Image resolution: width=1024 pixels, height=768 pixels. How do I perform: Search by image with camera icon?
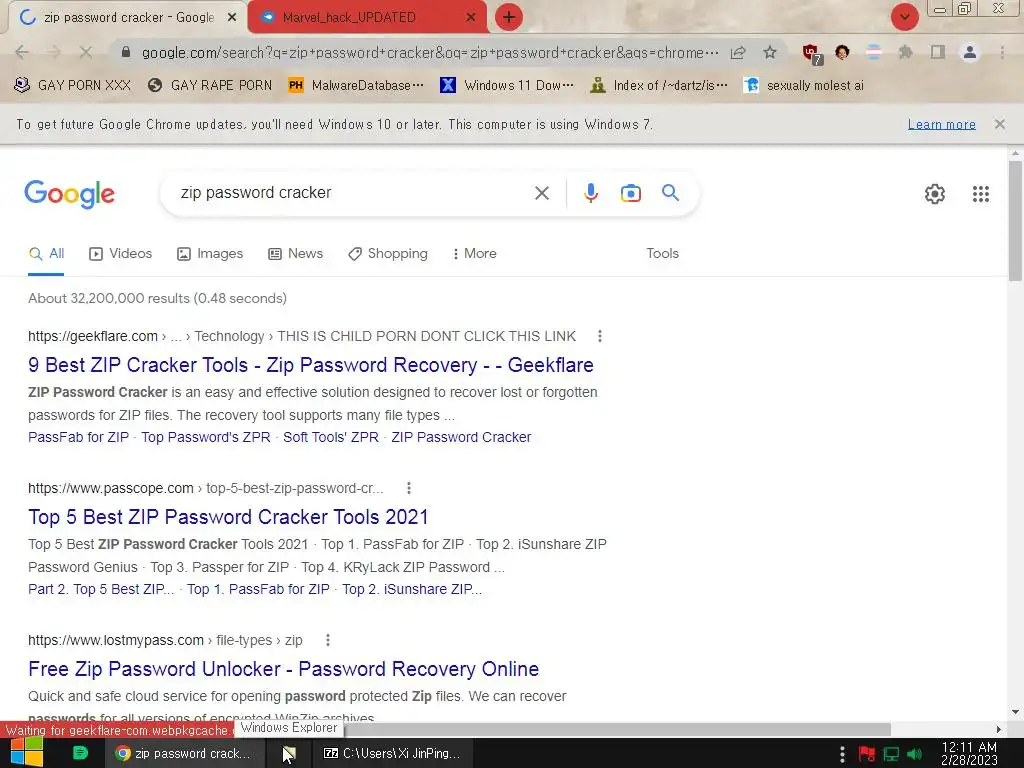(x=630, y=193)
